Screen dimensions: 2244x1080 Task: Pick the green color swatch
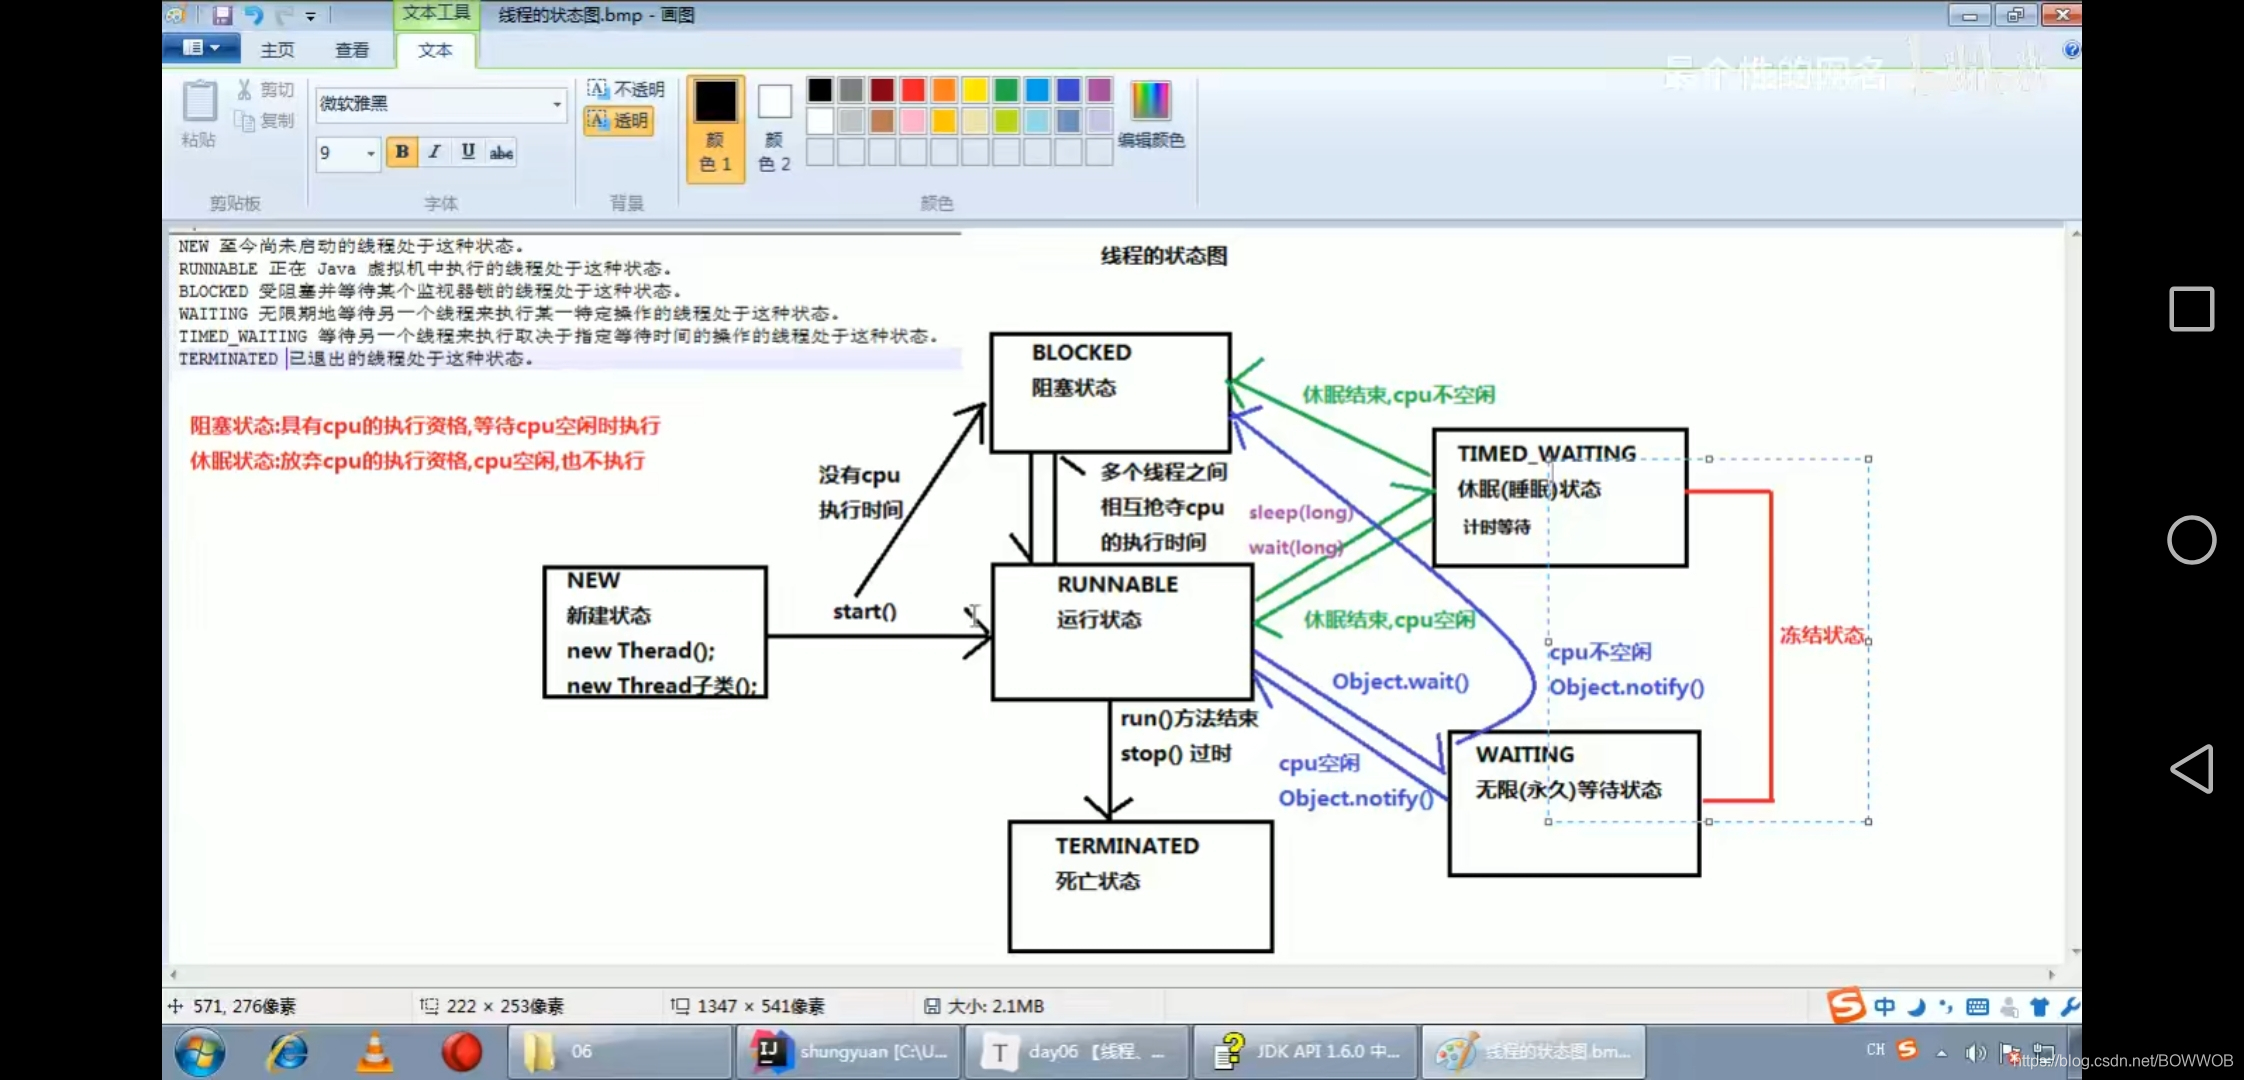coord(1006,90)
